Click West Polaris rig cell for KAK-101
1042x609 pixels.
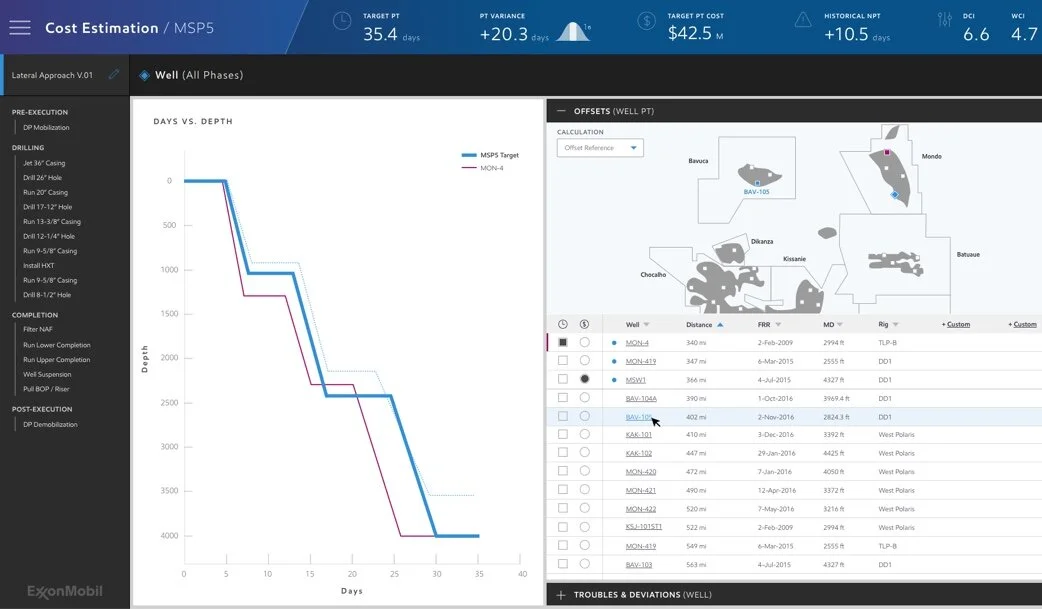point(896,435)
